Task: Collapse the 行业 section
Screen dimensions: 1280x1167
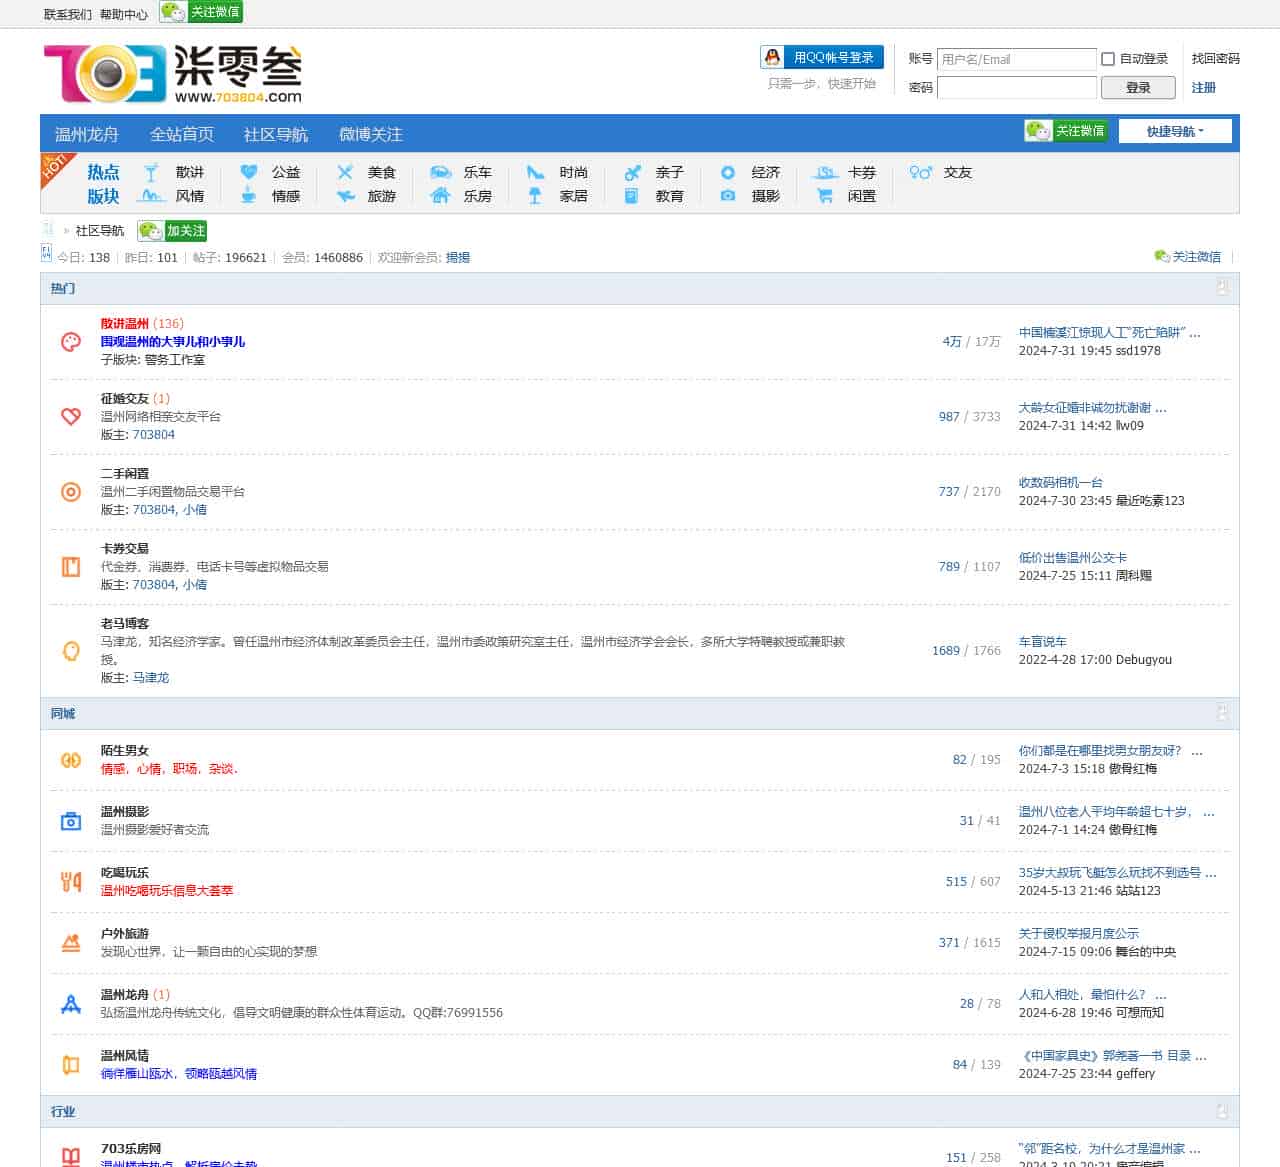Action: click(x=1220, y=1110)
